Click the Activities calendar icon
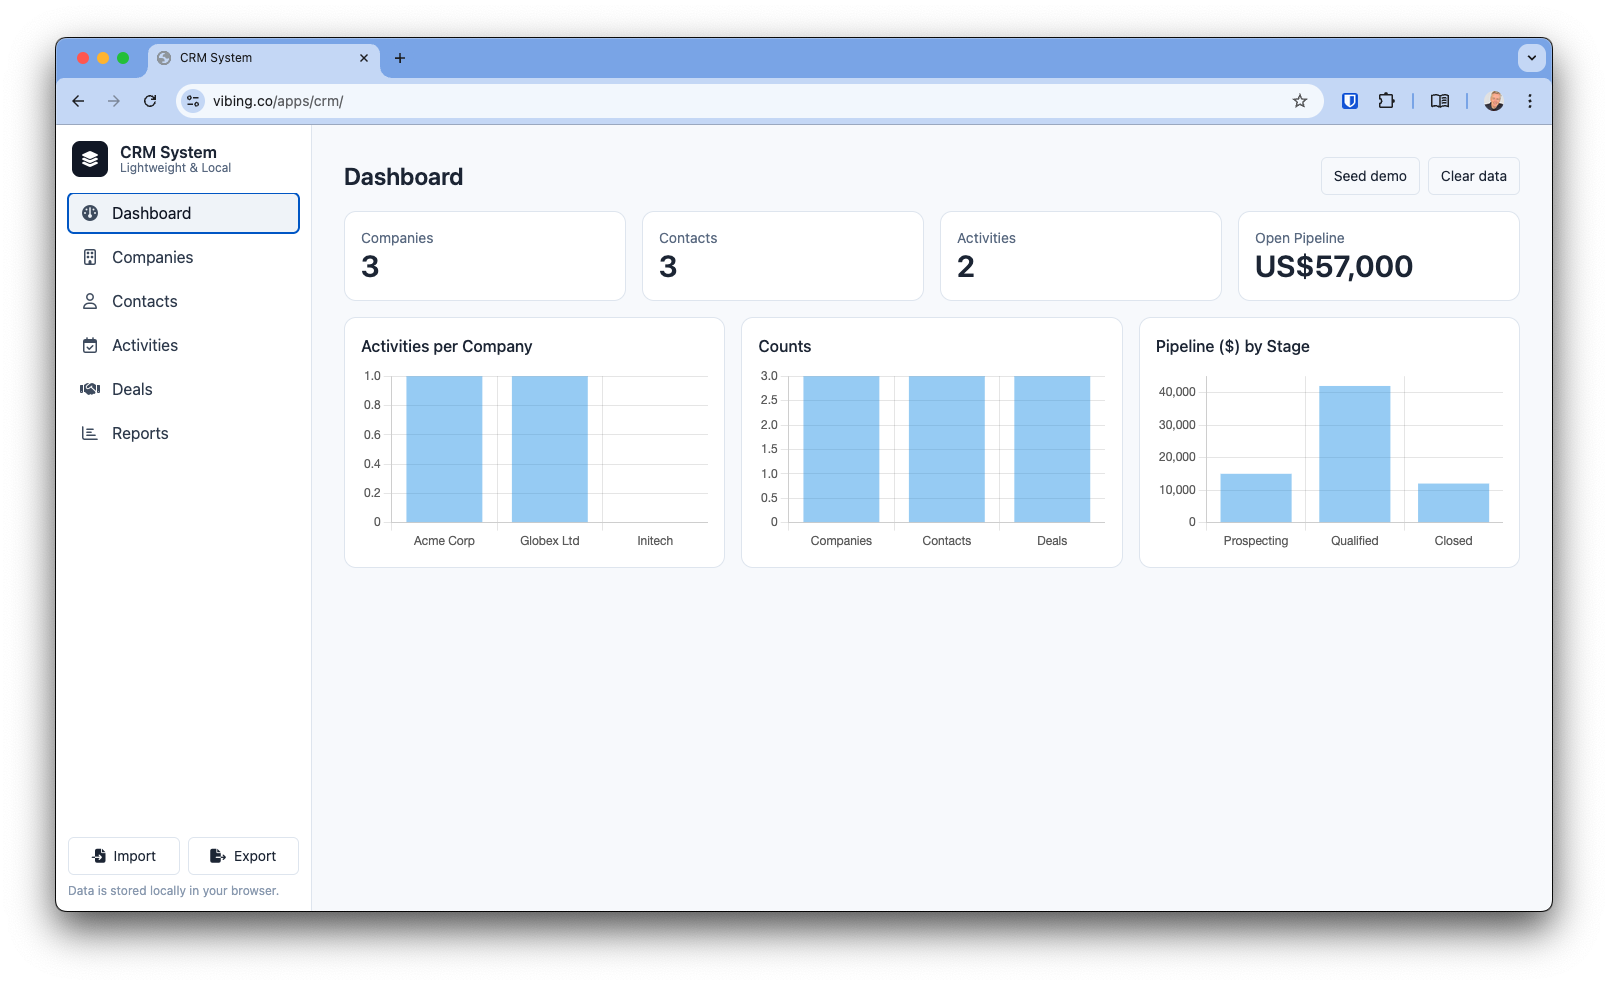The width and height of the screenshot is (1608, 985). point(90,346)
